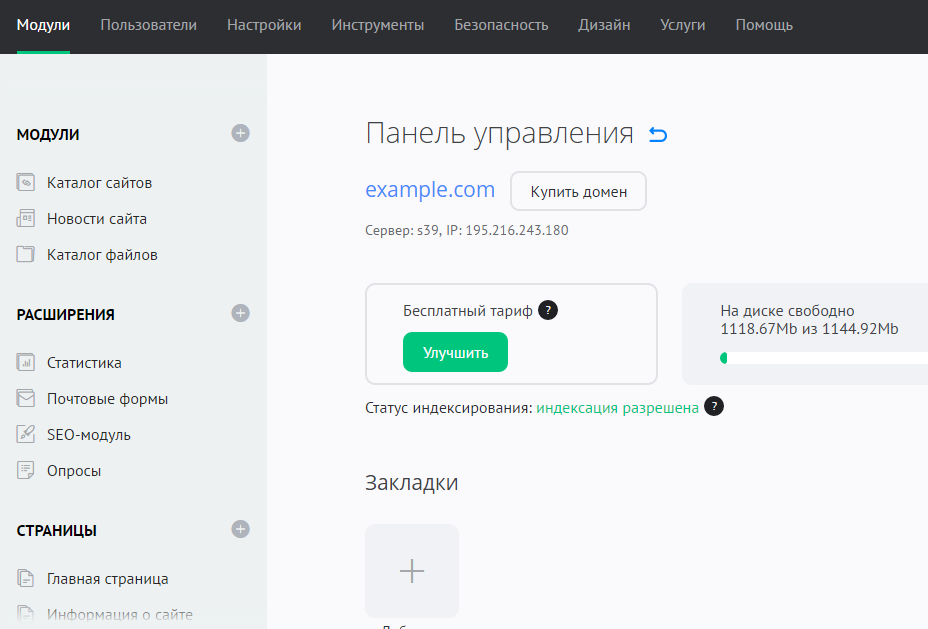Expand МОДУЛИ section with plus button

(240, 133)
